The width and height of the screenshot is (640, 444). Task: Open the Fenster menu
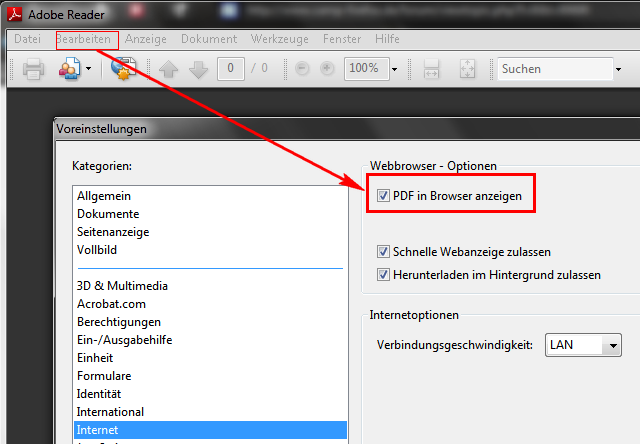tap(342, 39)
